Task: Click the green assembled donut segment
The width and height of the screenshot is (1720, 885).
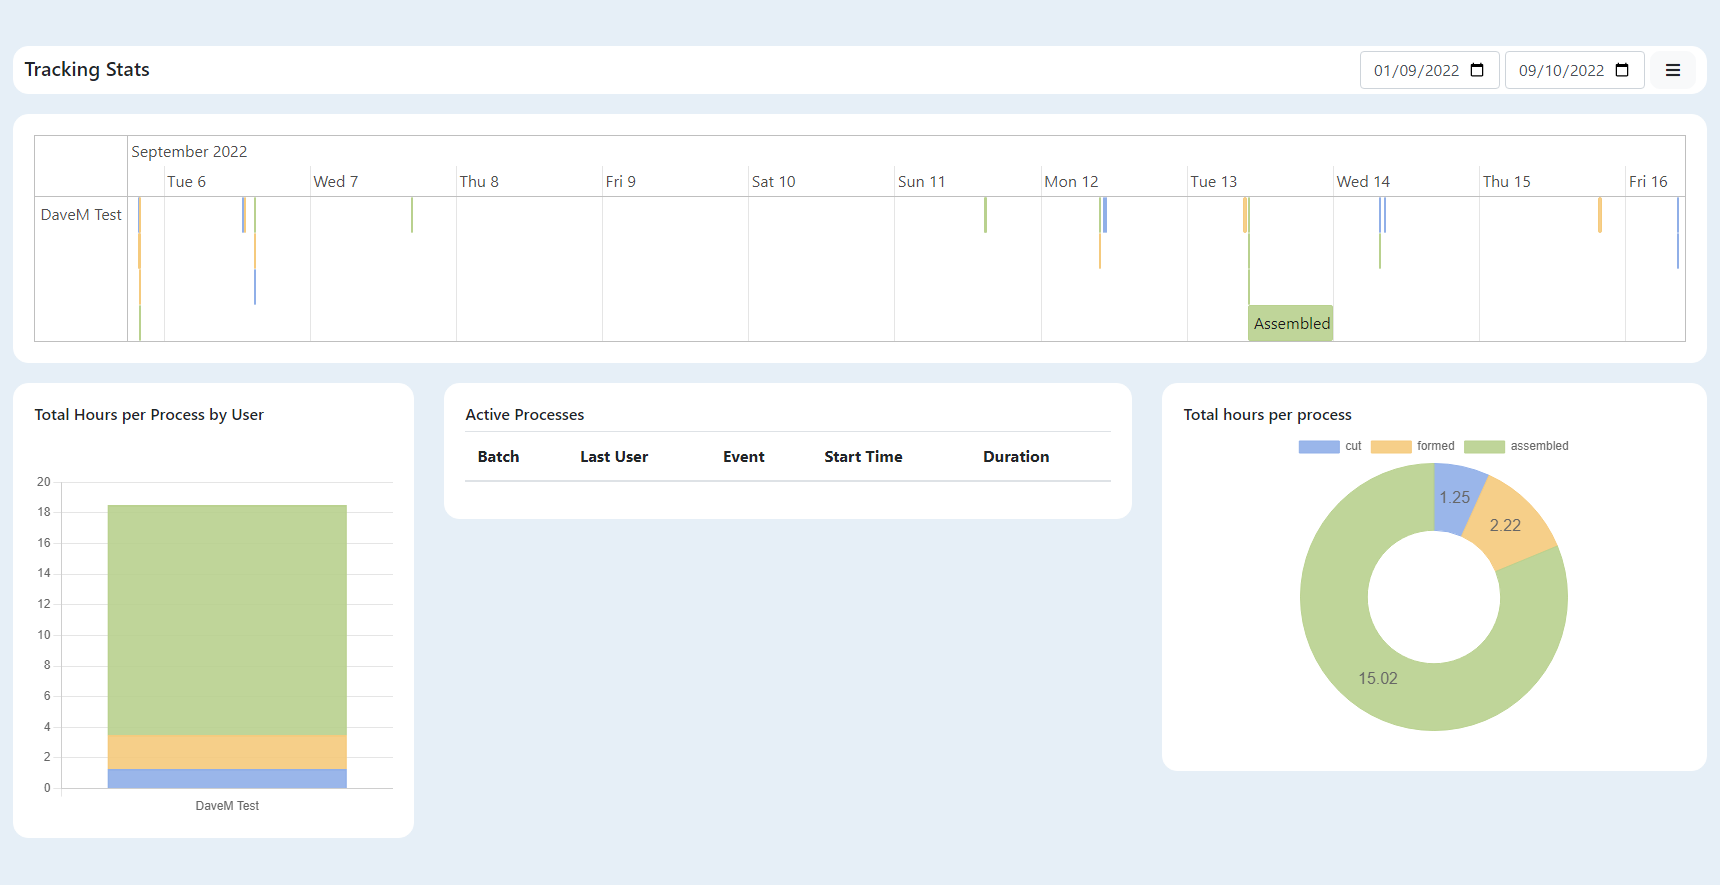Action: [1378, 678]
